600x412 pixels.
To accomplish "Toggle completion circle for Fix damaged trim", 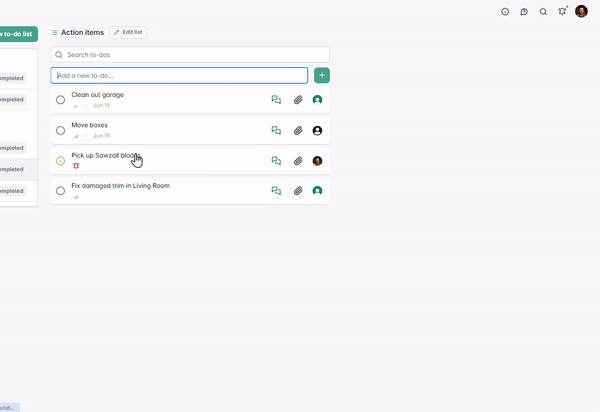I will click(x=61, y=191).
